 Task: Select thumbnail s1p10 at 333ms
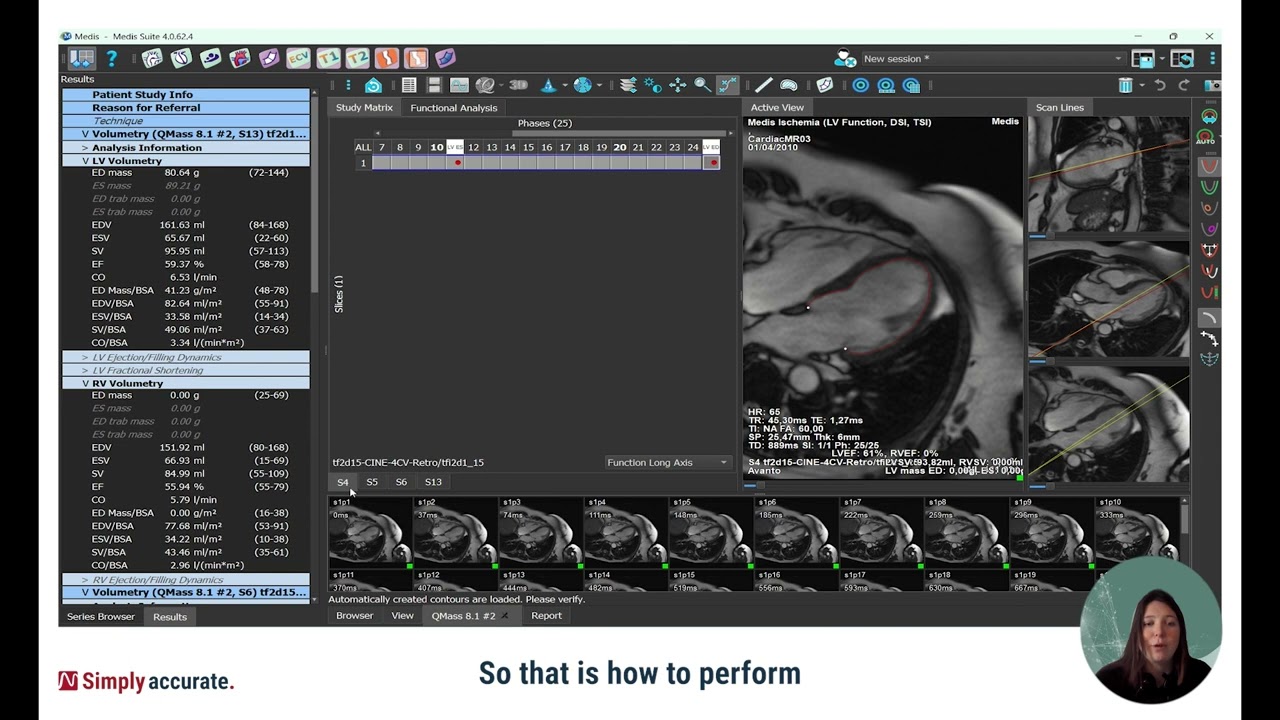tap(1136, 533)
